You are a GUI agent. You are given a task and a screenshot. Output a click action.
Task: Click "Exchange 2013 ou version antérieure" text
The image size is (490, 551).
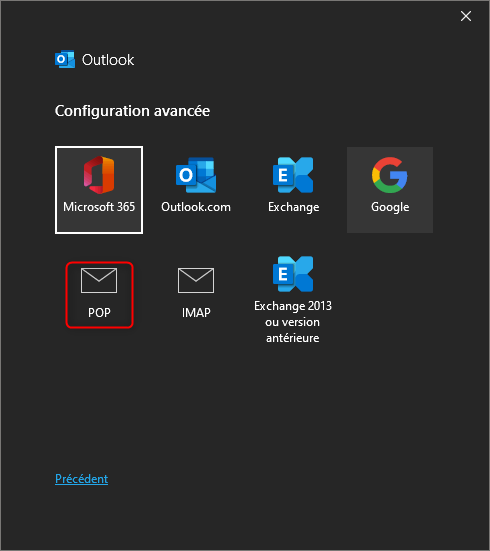293,322
